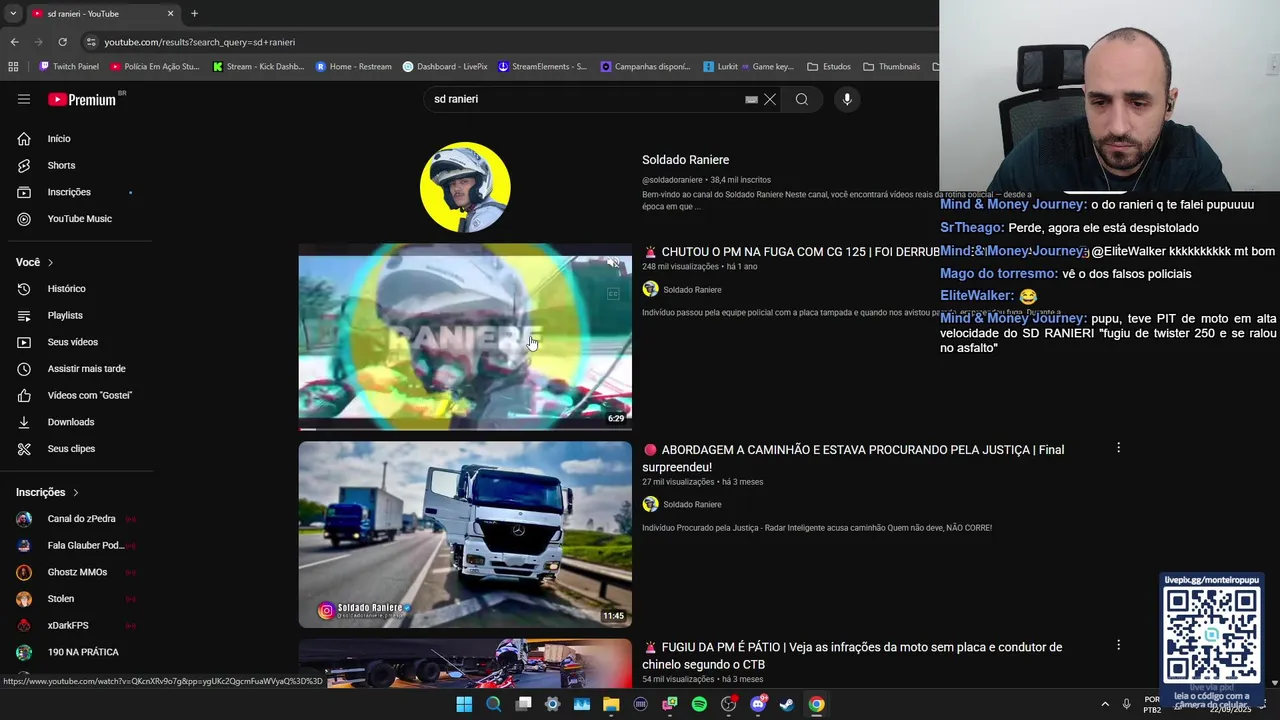Reload the page
The width and height of the screenshot is (1280, 720).
click(62, 42)
